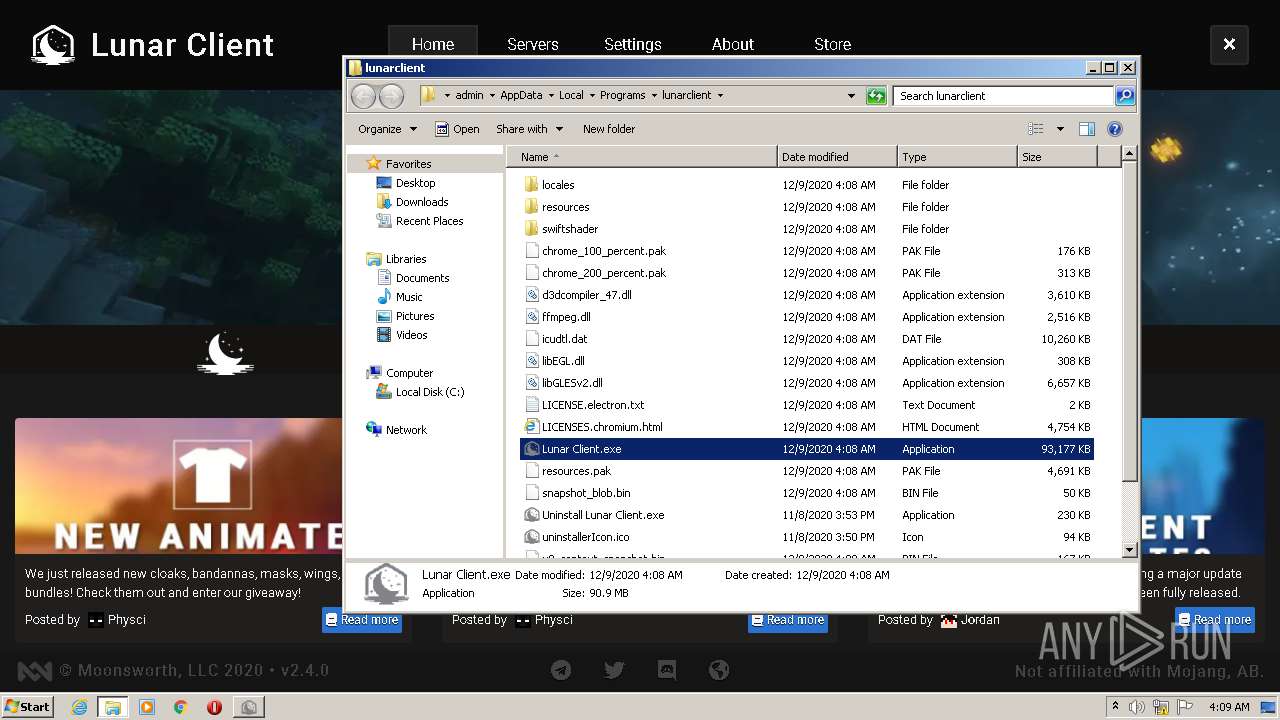Sort files by the Size column

[x=1057, y=157]
